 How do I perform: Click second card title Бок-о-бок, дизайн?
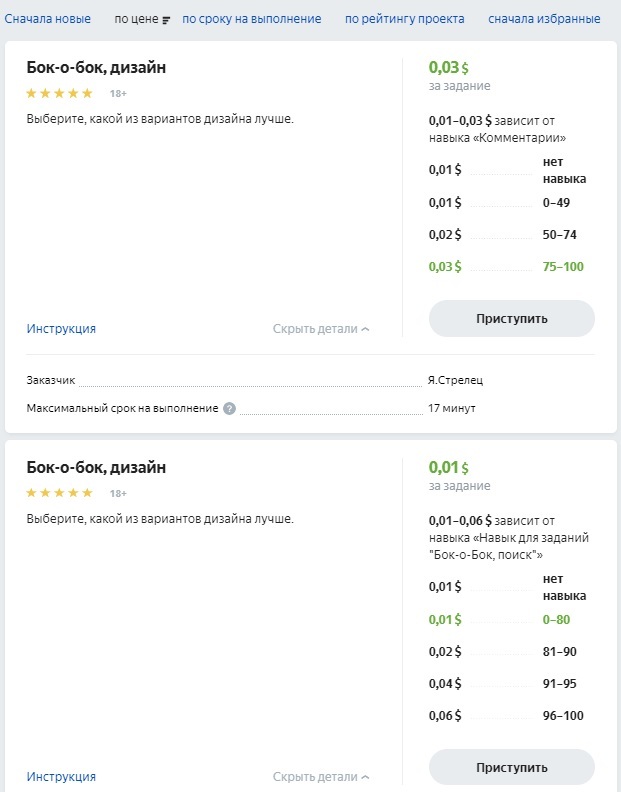96,468
